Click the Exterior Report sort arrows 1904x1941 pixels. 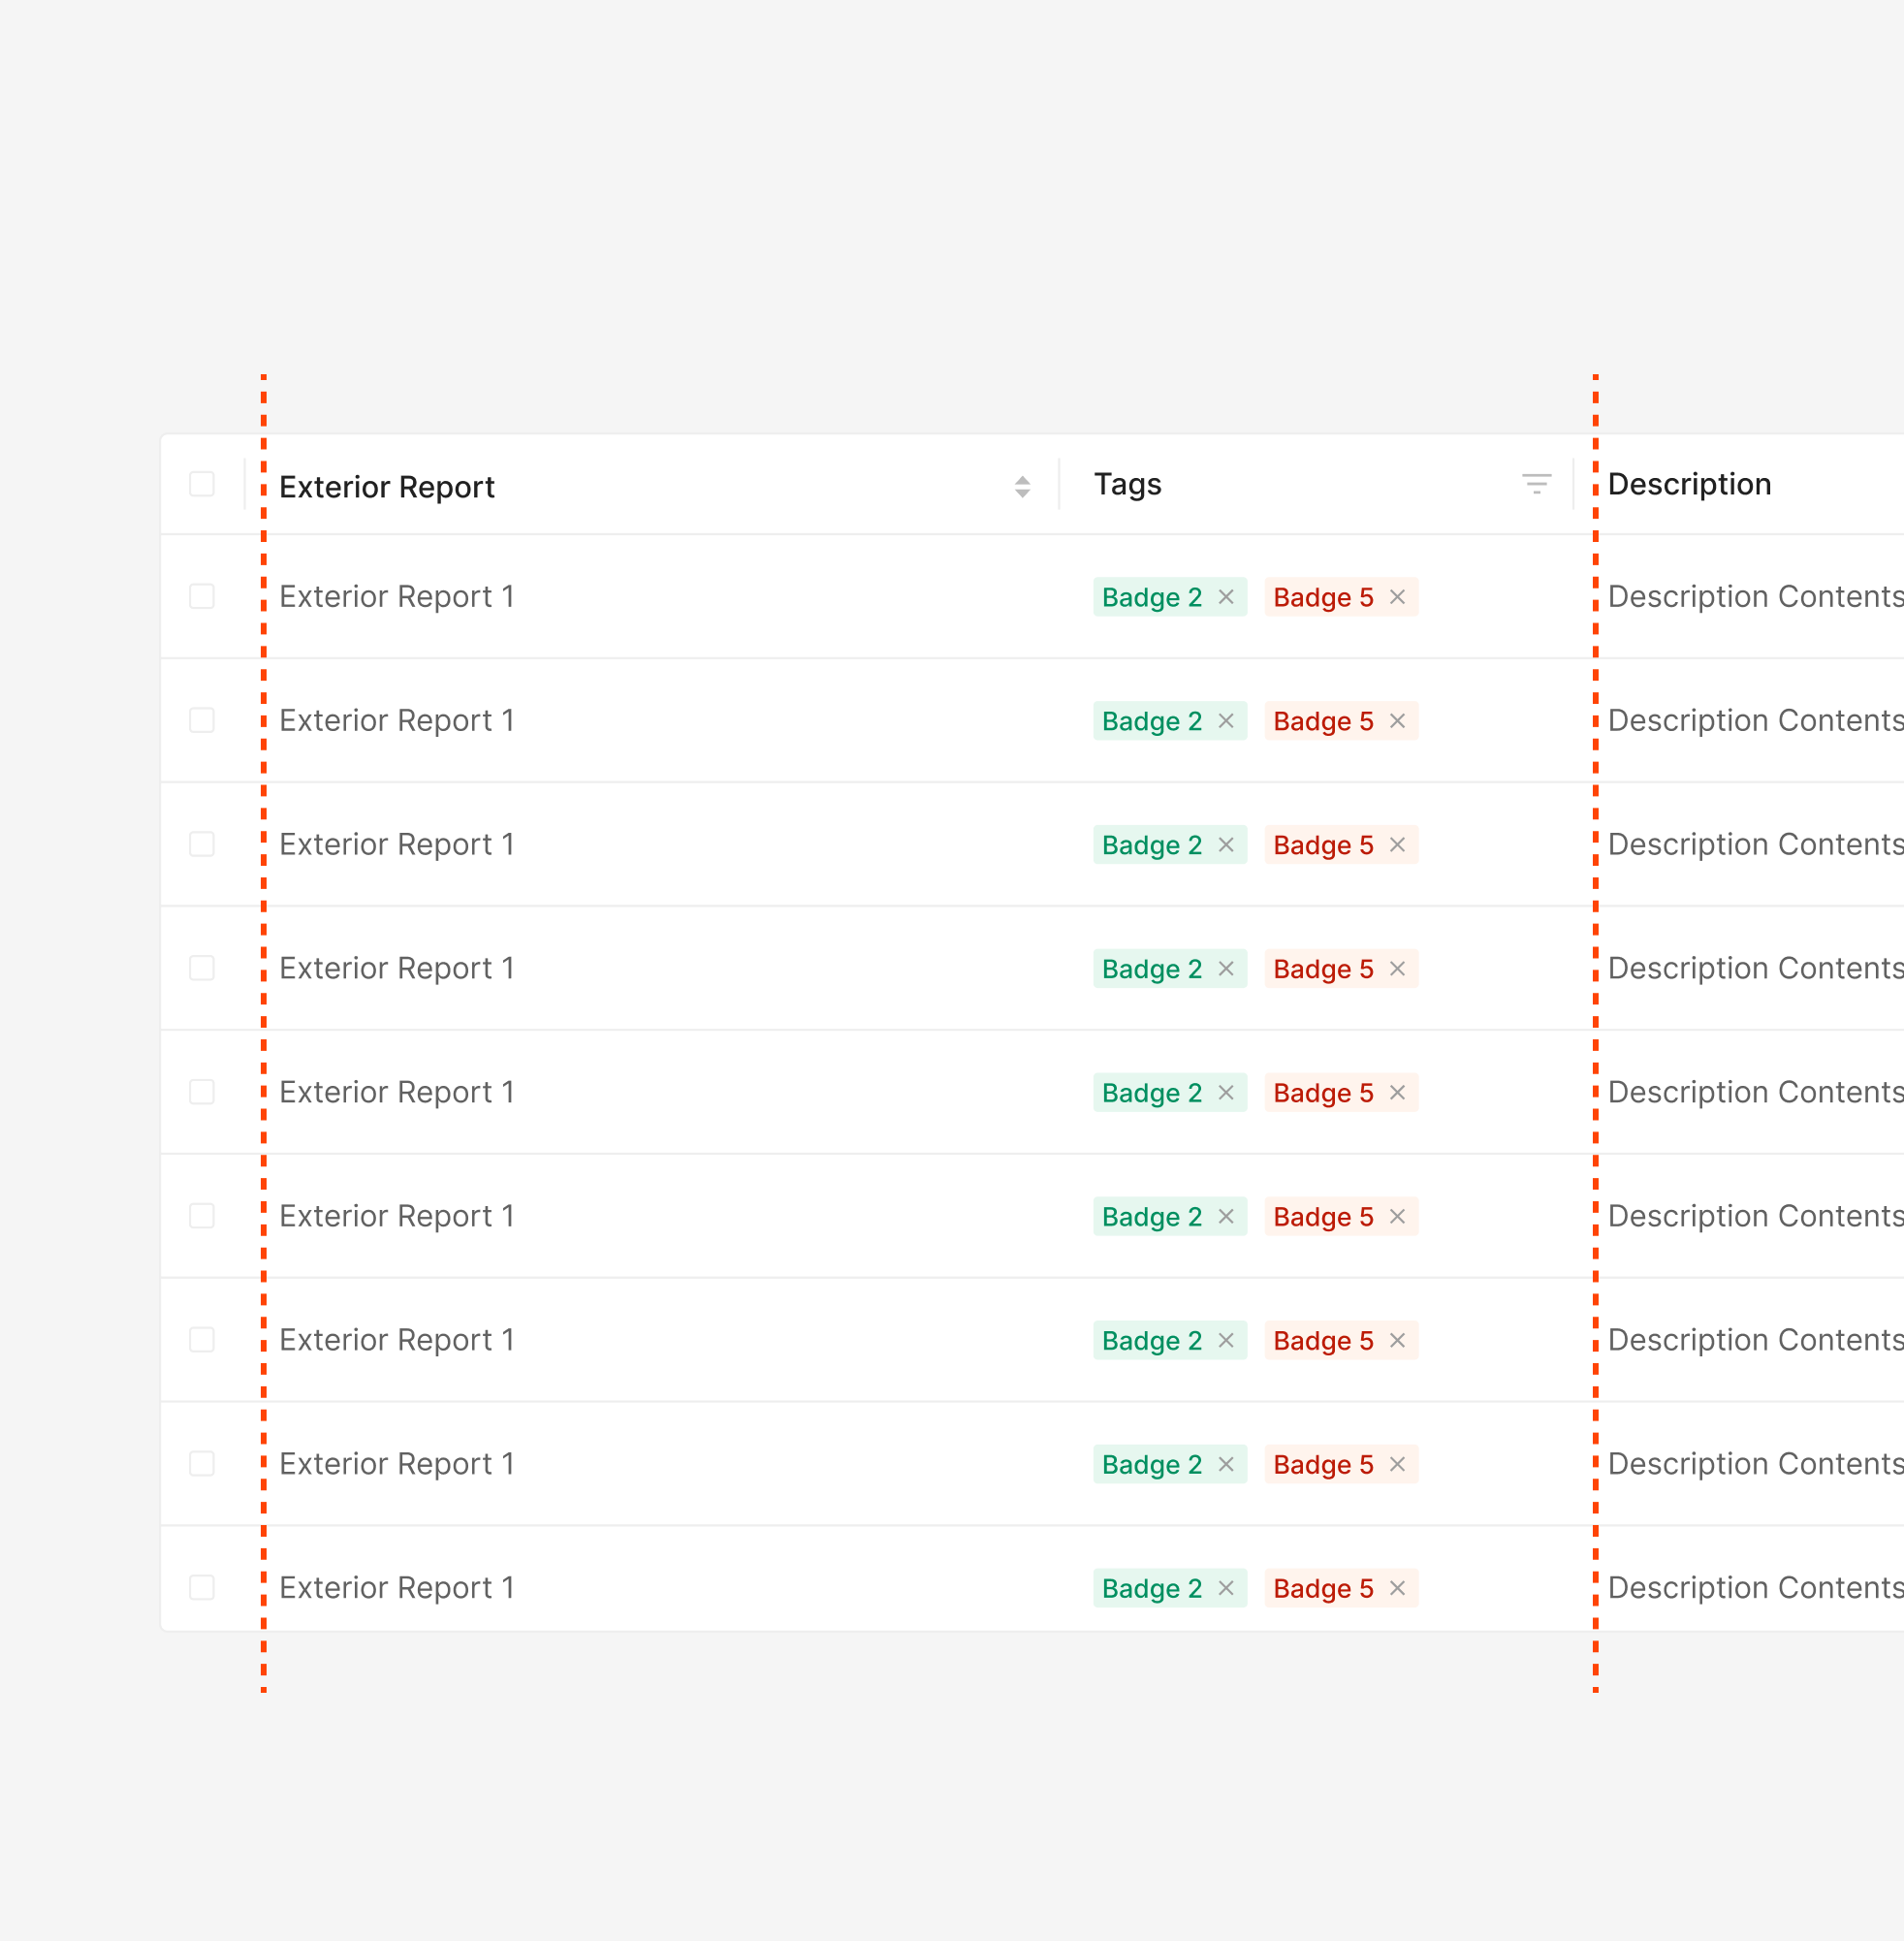pos(1022,487)
